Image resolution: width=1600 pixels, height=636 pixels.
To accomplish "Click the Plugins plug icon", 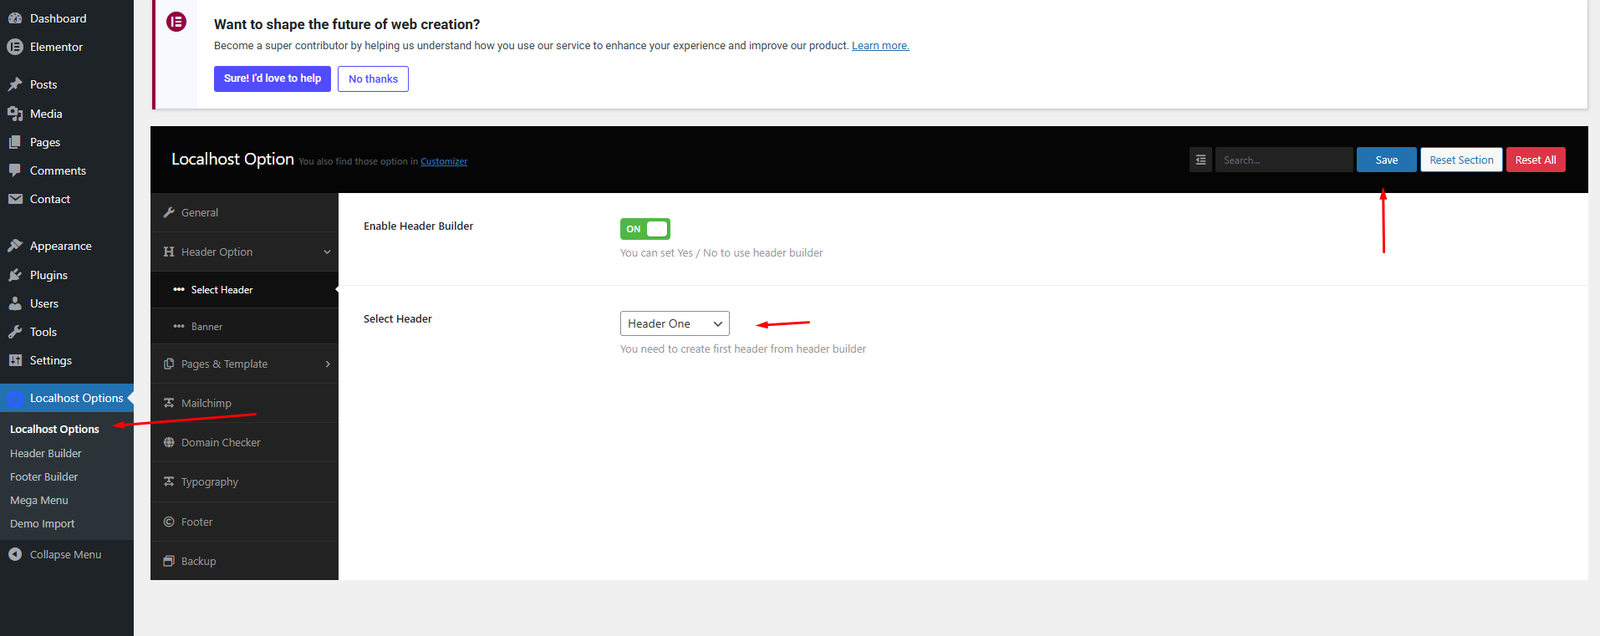I will point(15,275).
